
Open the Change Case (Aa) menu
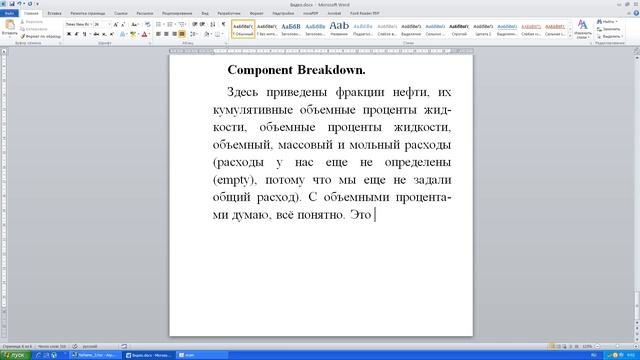click(135, 24)
